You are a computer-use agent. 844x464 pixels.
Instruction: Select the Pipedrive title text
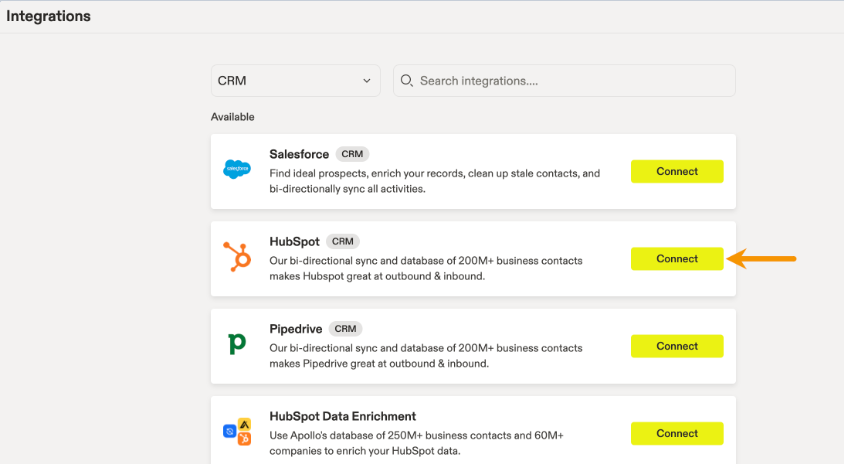click(296, 329)
